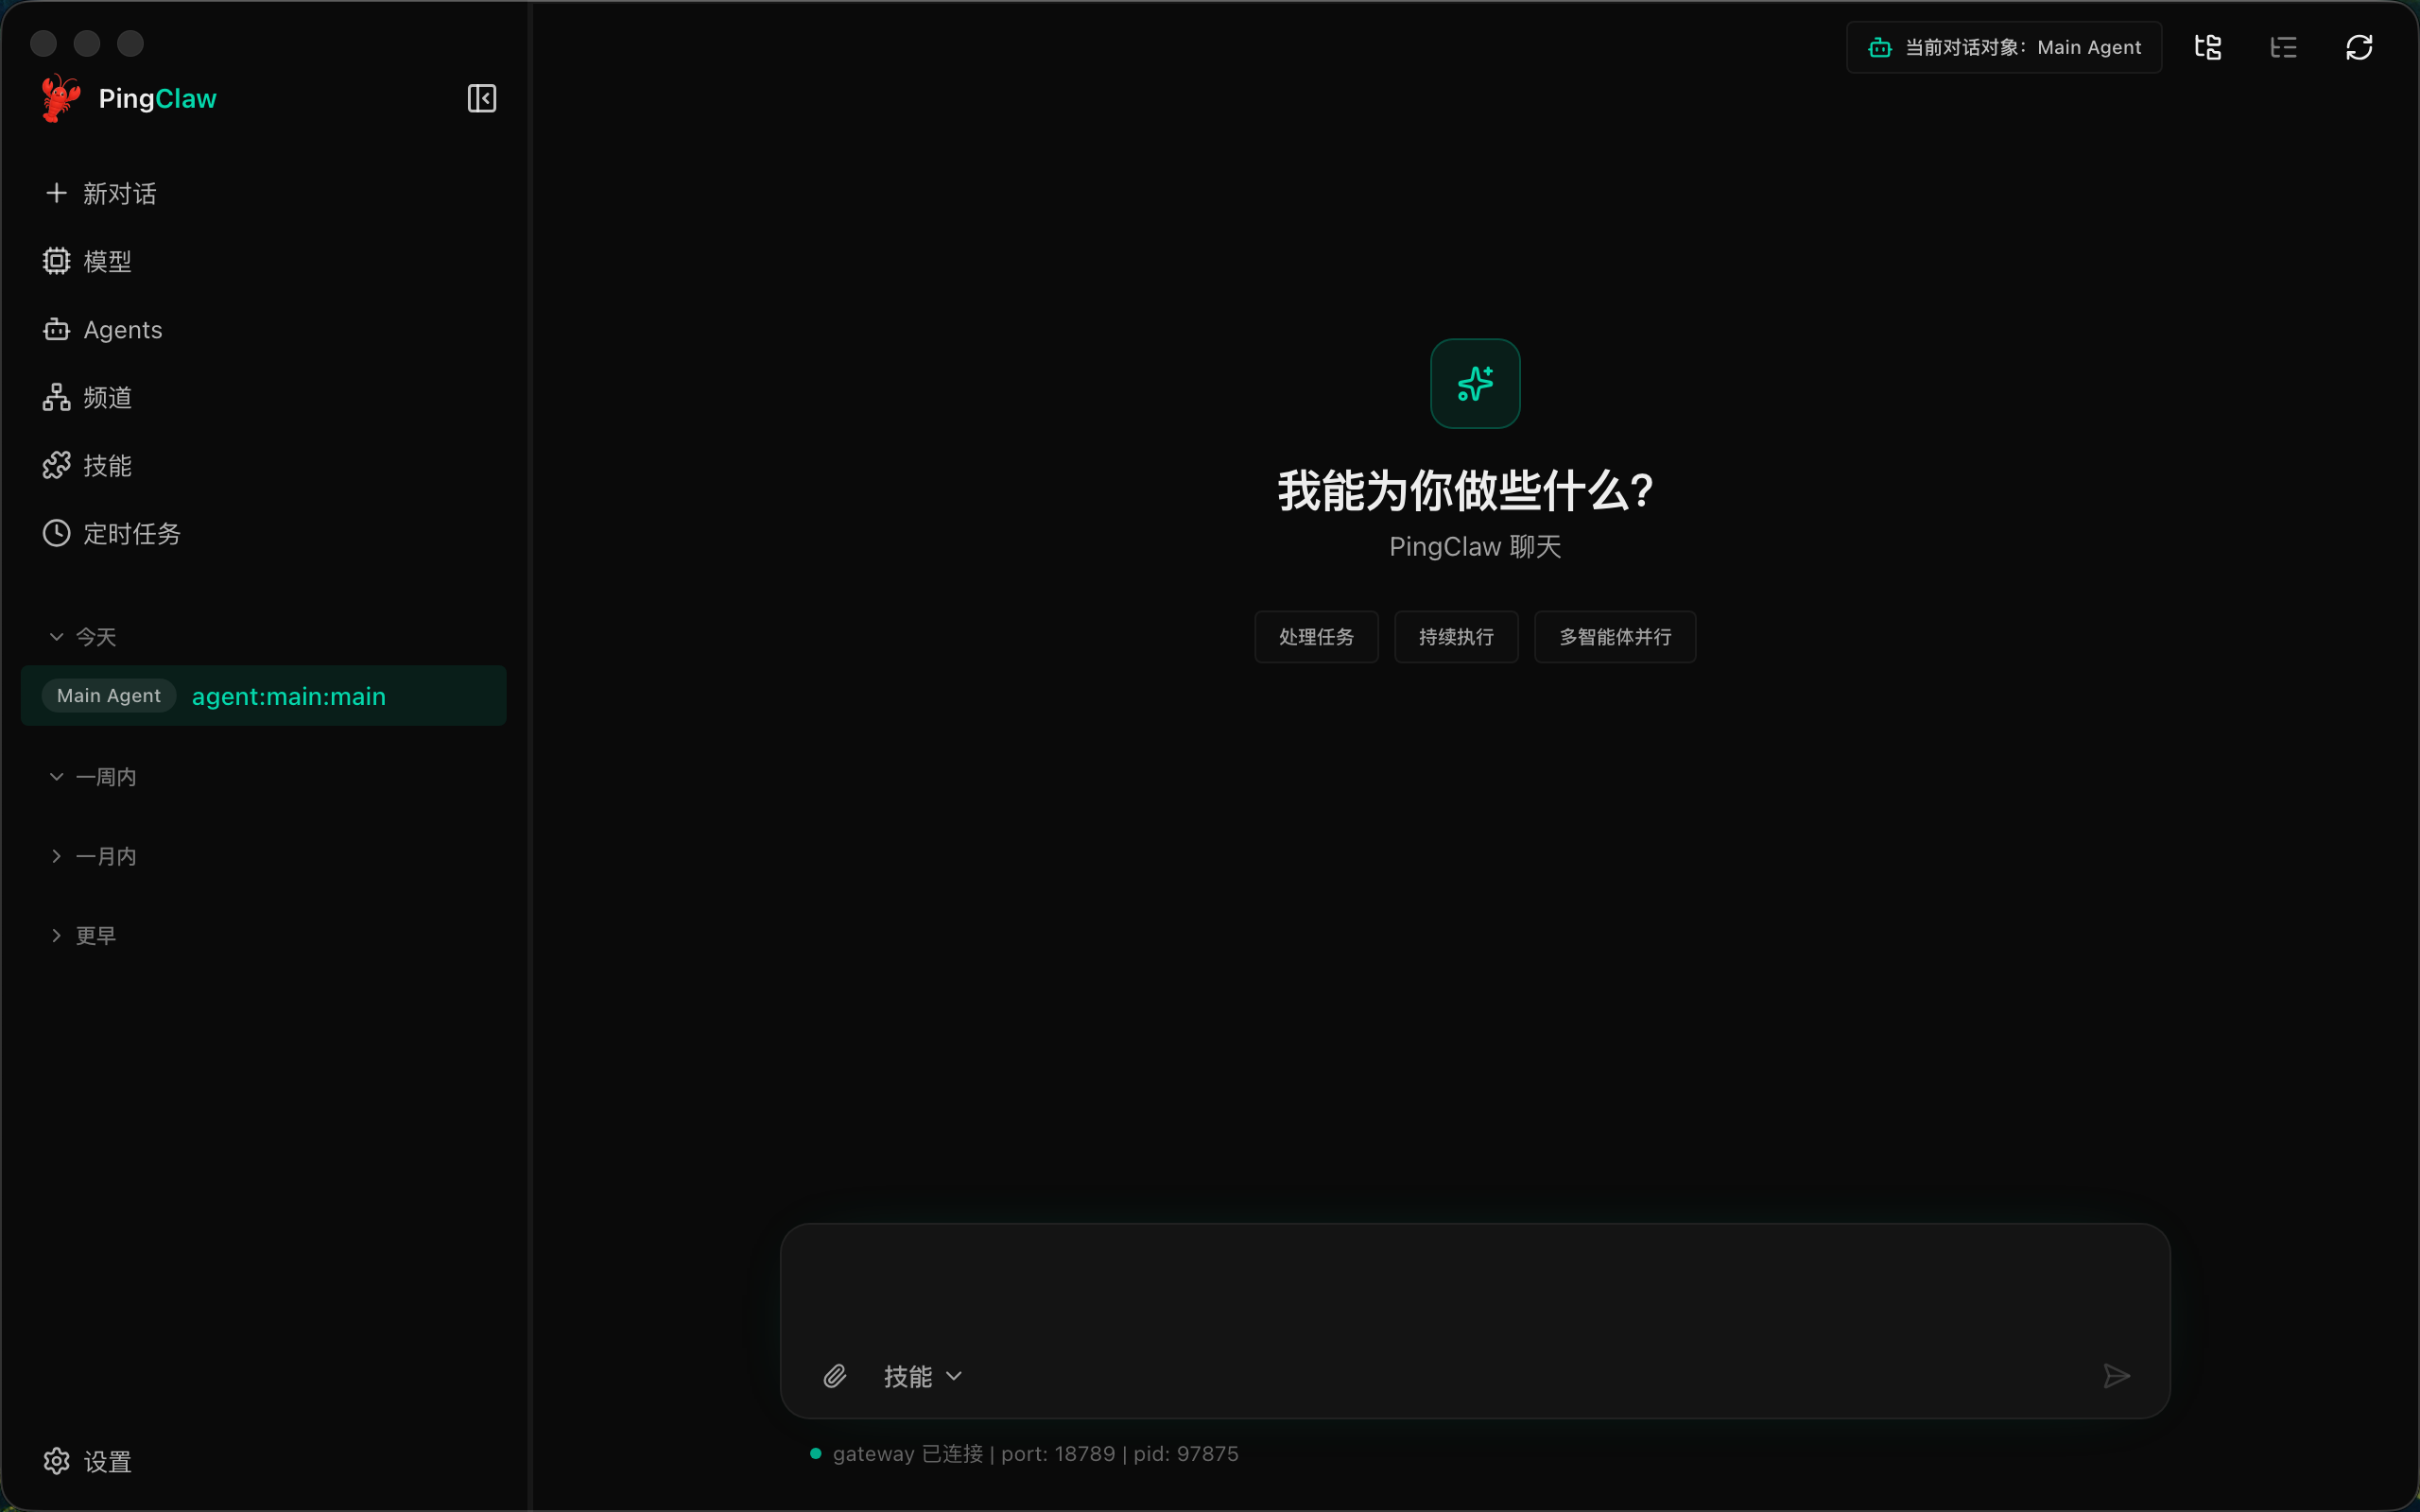2420x1512 pixels.
Task: Click the PingClaw lobster logo
Action: pyautogui.click(x=61, y=98)
